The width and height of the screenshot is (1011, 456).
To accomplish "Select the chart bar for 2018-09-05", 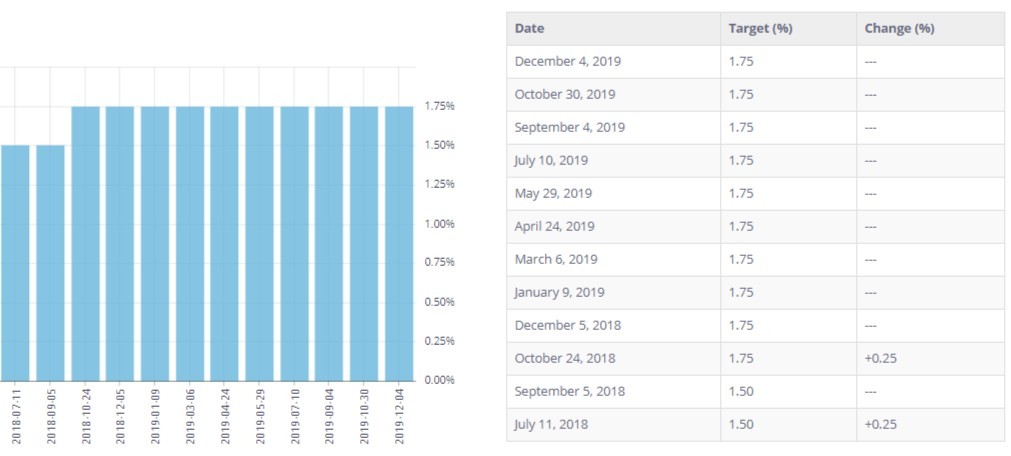I will [50, 262].
